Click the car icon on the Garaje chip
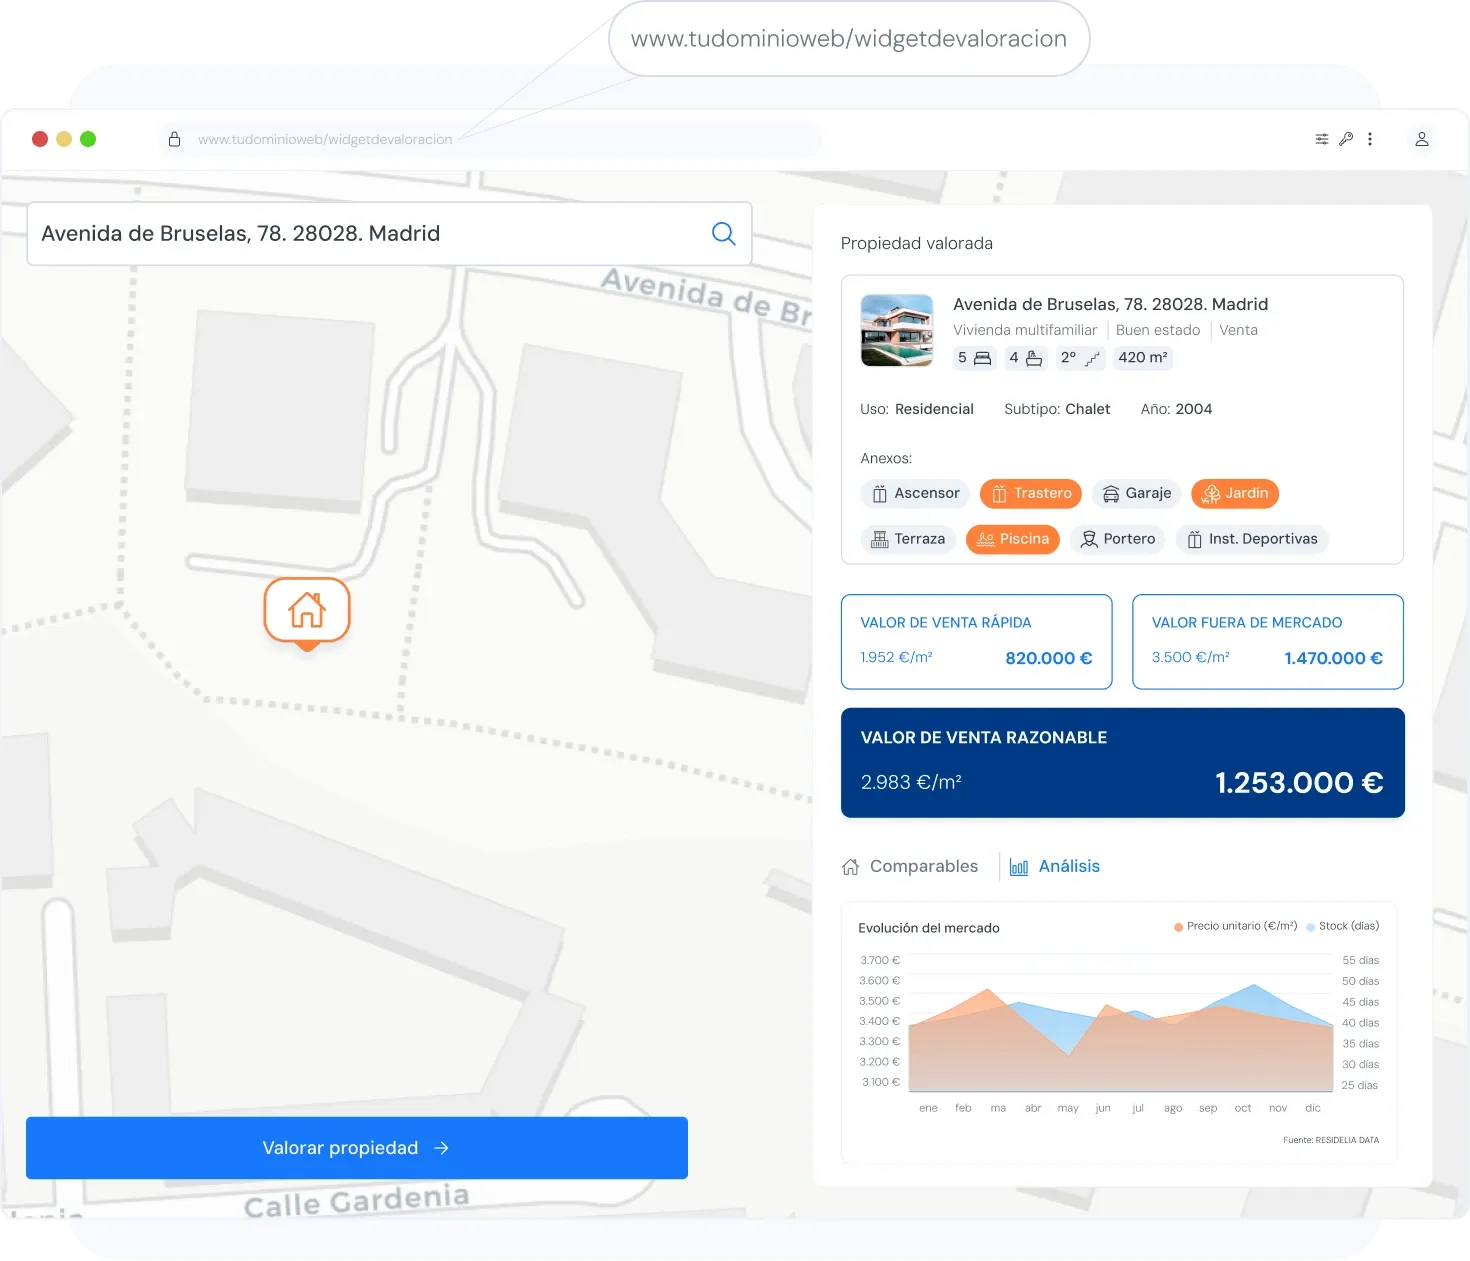The image size is (1470, 1261). (x=1111, y=493)
